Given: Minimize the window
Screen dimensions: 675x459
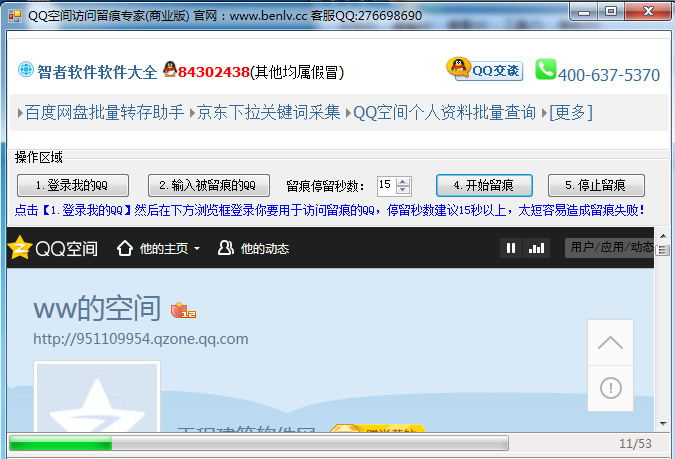Looking at the screenshot, I should point(584,12).
